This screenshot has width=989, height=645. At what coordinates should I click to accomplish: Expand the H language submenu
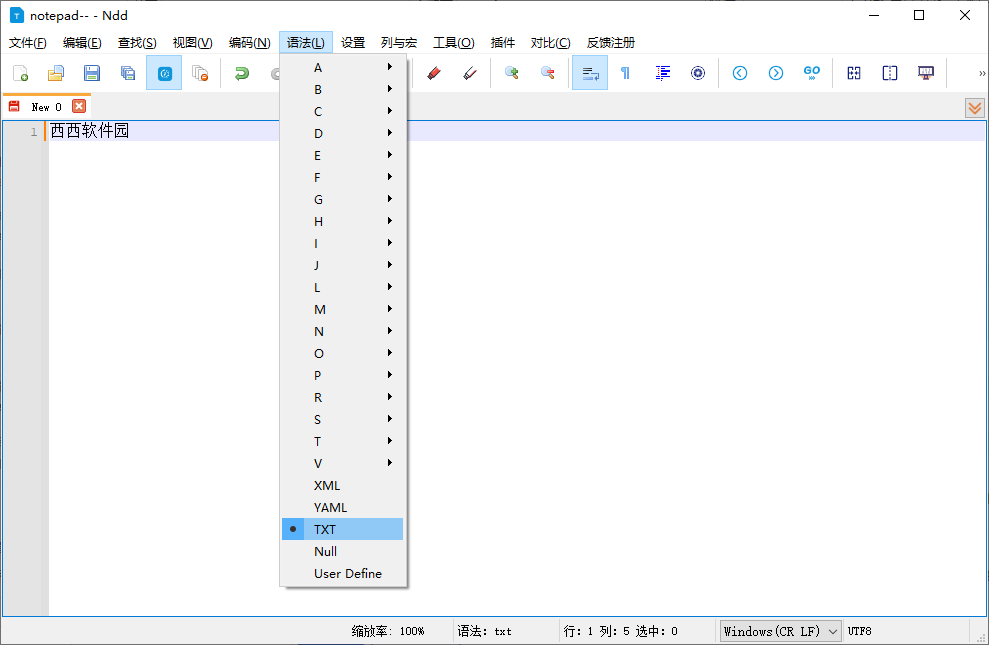342,221
